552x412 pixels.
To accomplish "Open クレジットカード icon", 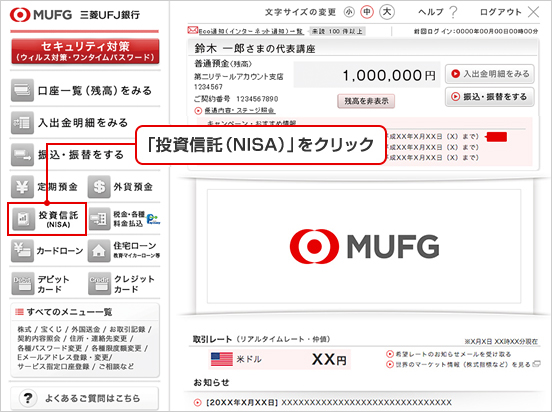I will [99, 283].
